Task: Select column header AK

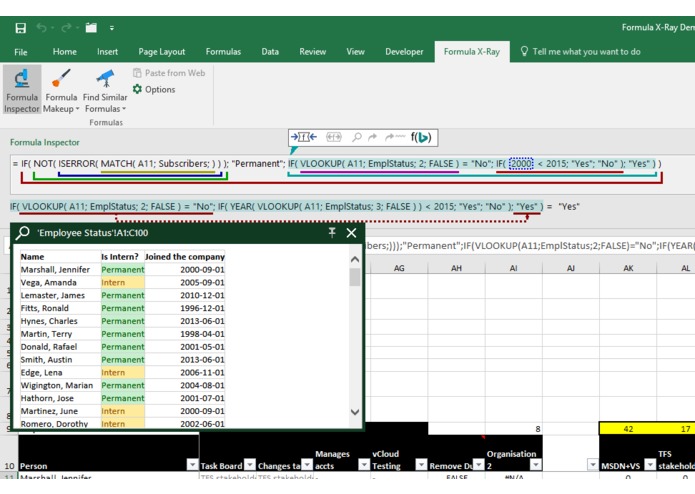Action: click(628, 268)
